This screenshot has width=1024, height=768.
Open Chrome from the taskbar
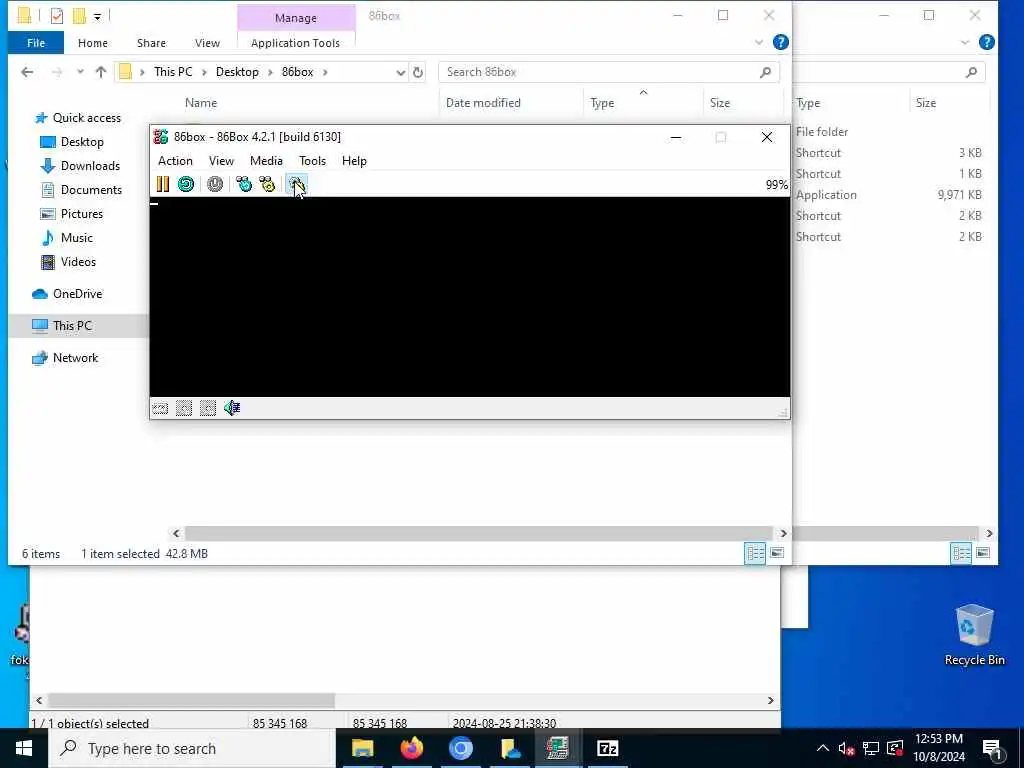tap(460, 748)
